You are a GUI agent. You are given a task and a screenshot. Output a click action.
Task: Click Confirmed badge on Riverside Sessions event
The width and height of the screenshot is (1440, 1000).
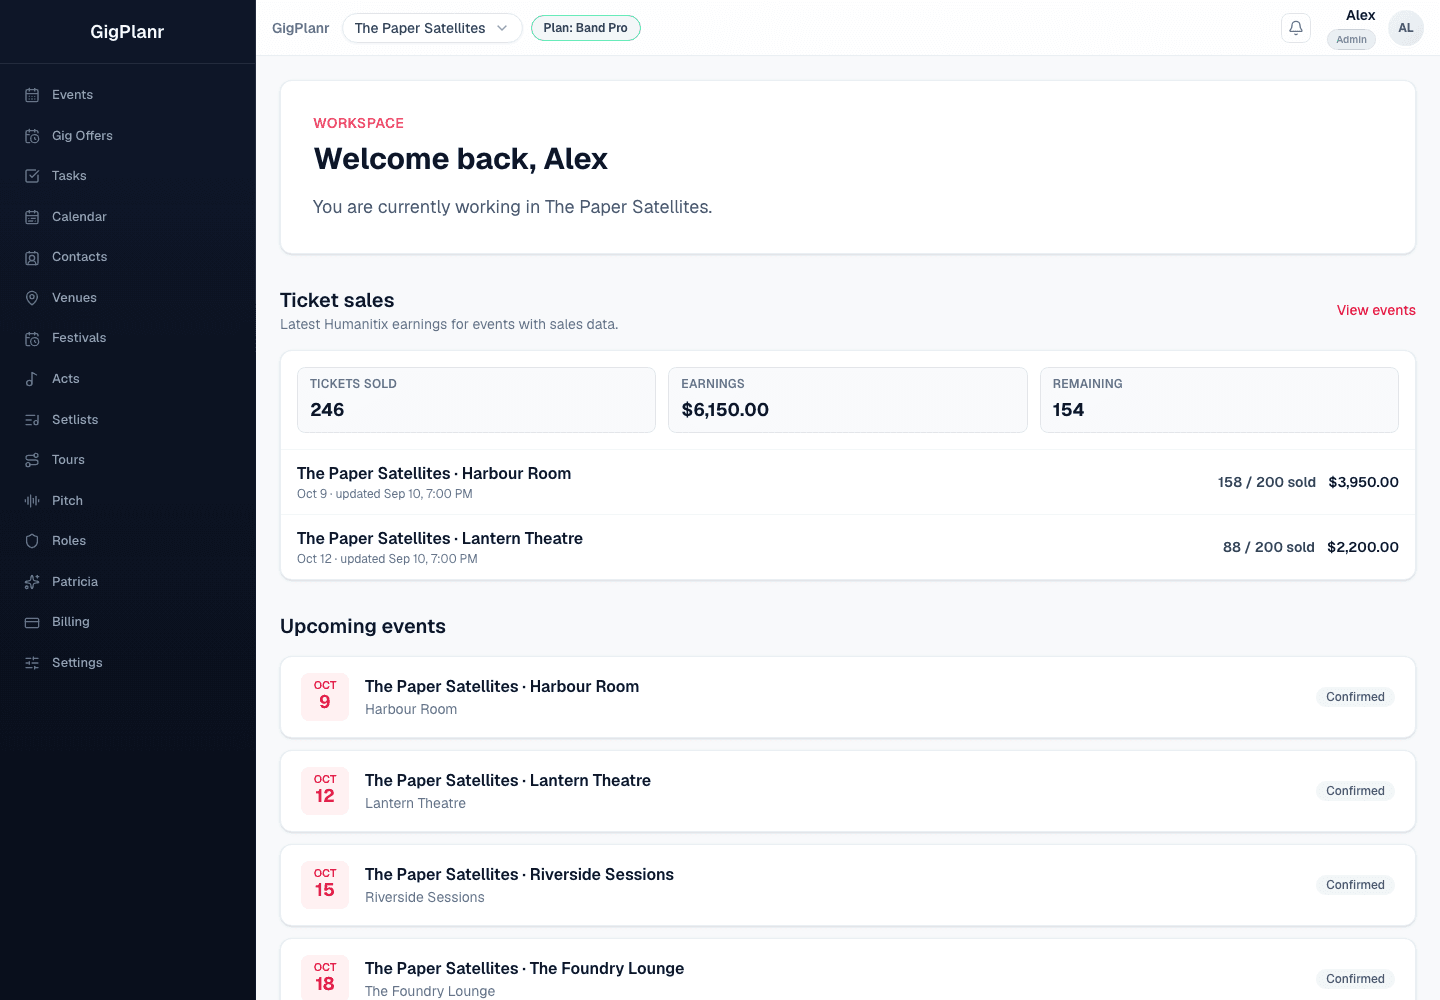coord(1355,885)
